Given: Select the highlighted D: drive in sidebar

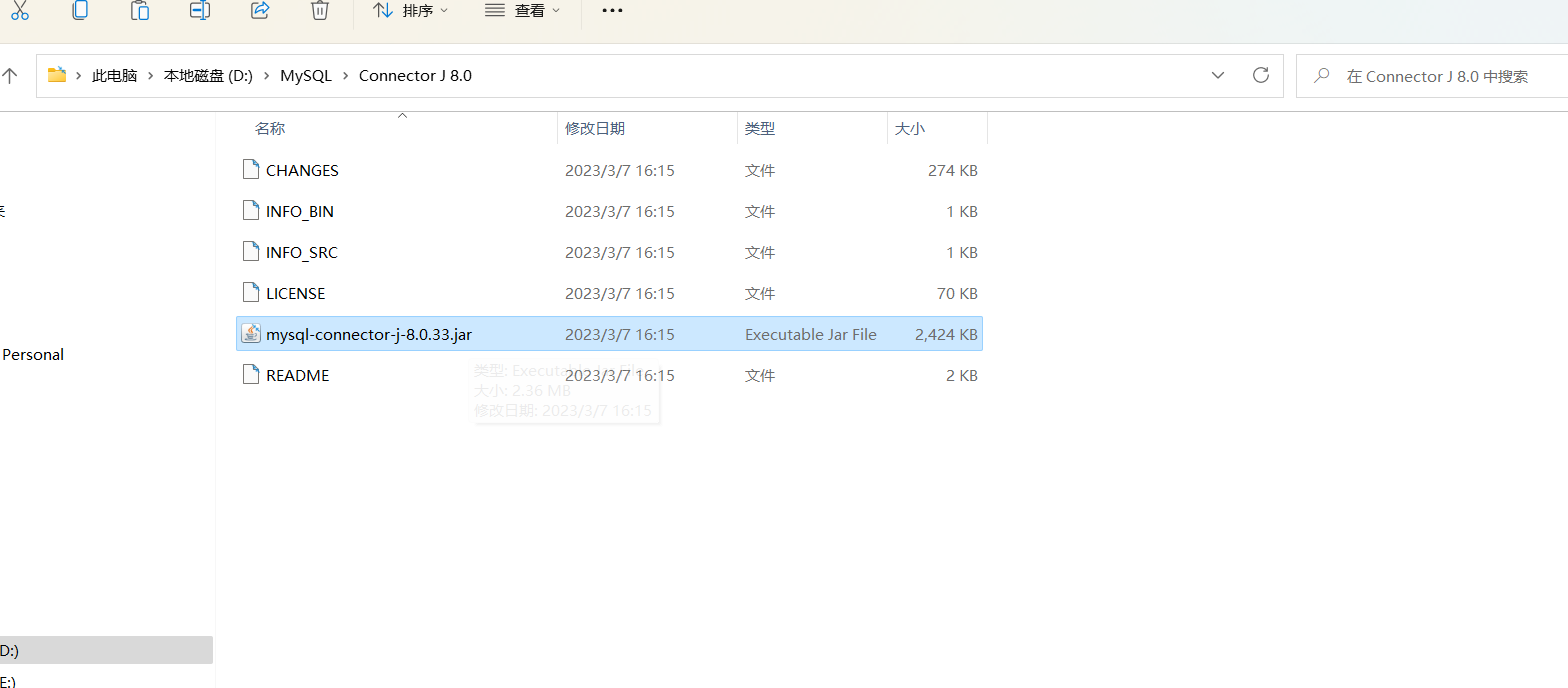Looking at the screenshot, I should pos(106,650).
